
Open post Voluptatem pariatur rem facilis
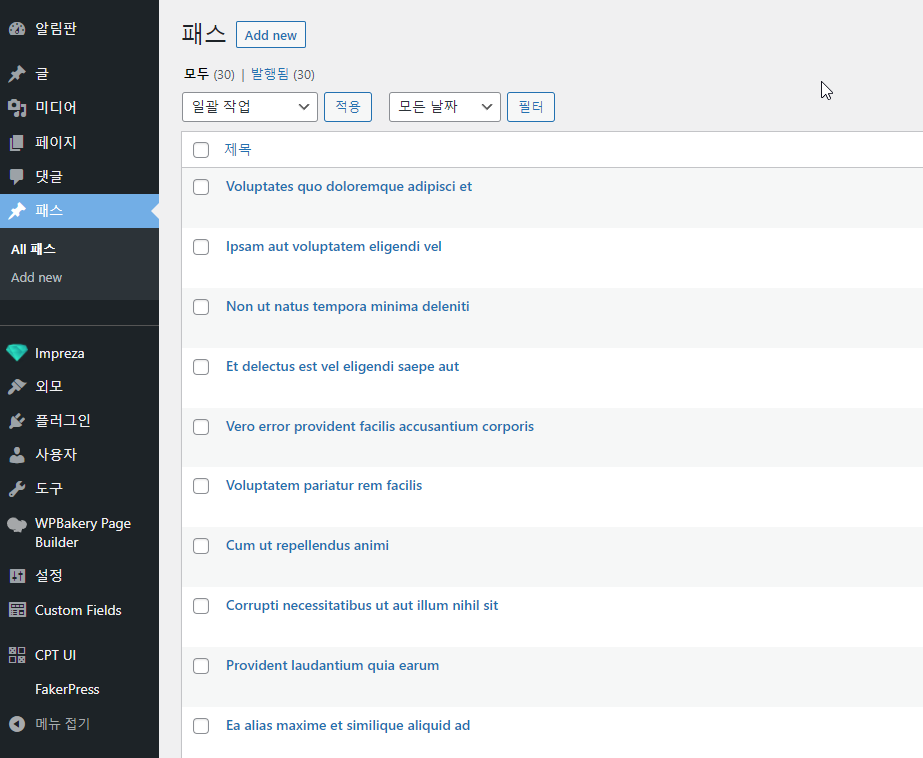click(324, 486)
